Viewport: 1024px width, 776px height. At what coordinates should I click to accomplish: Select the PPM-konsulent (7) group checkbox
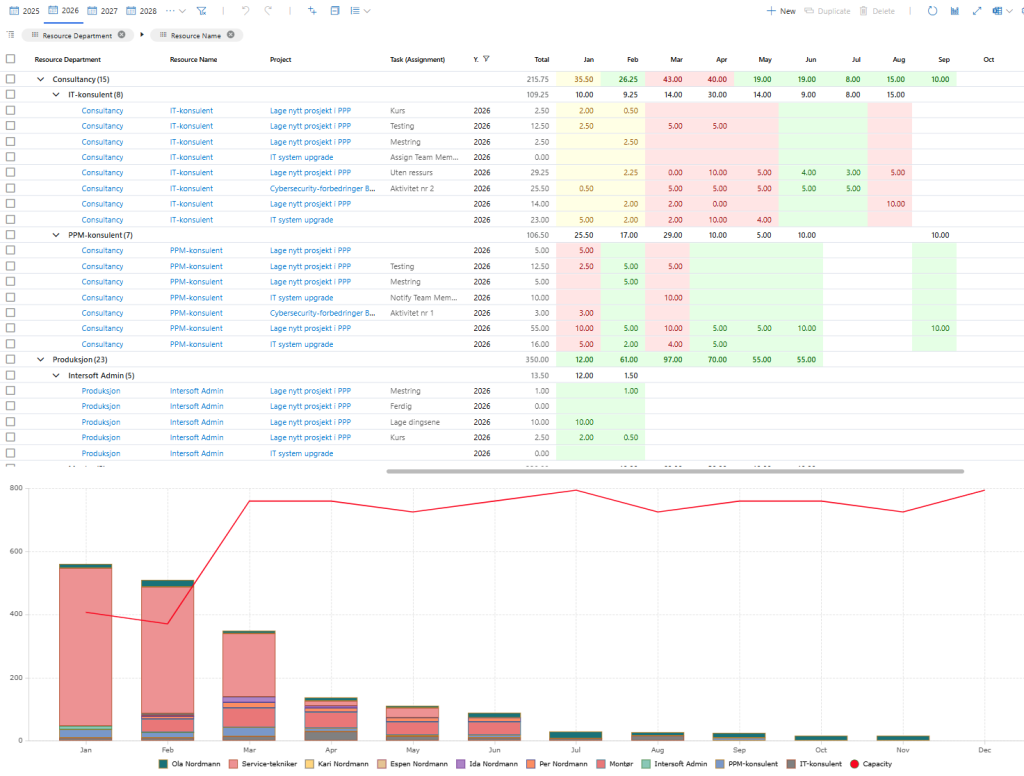(x=10, y=234)
